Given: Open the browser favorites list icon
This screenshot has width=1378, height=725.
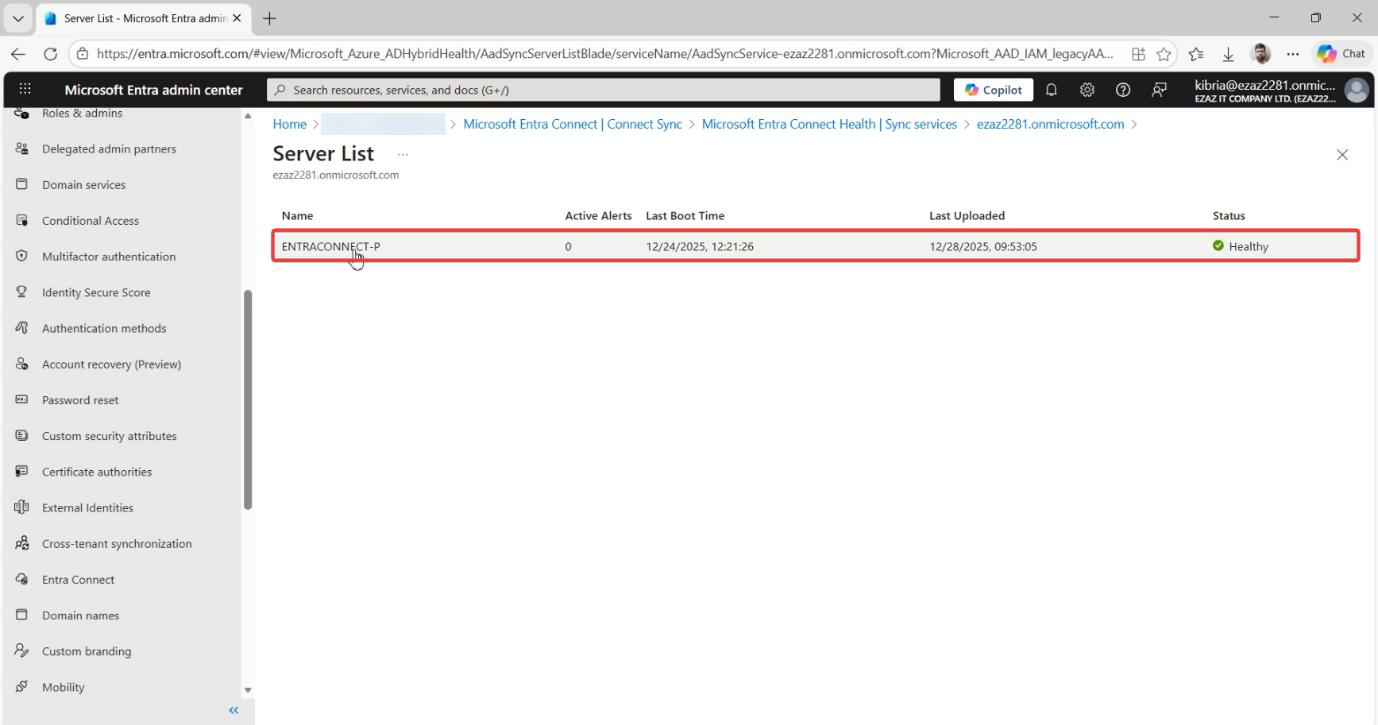Looking at the screenshot, I should tap(1198, 54).
